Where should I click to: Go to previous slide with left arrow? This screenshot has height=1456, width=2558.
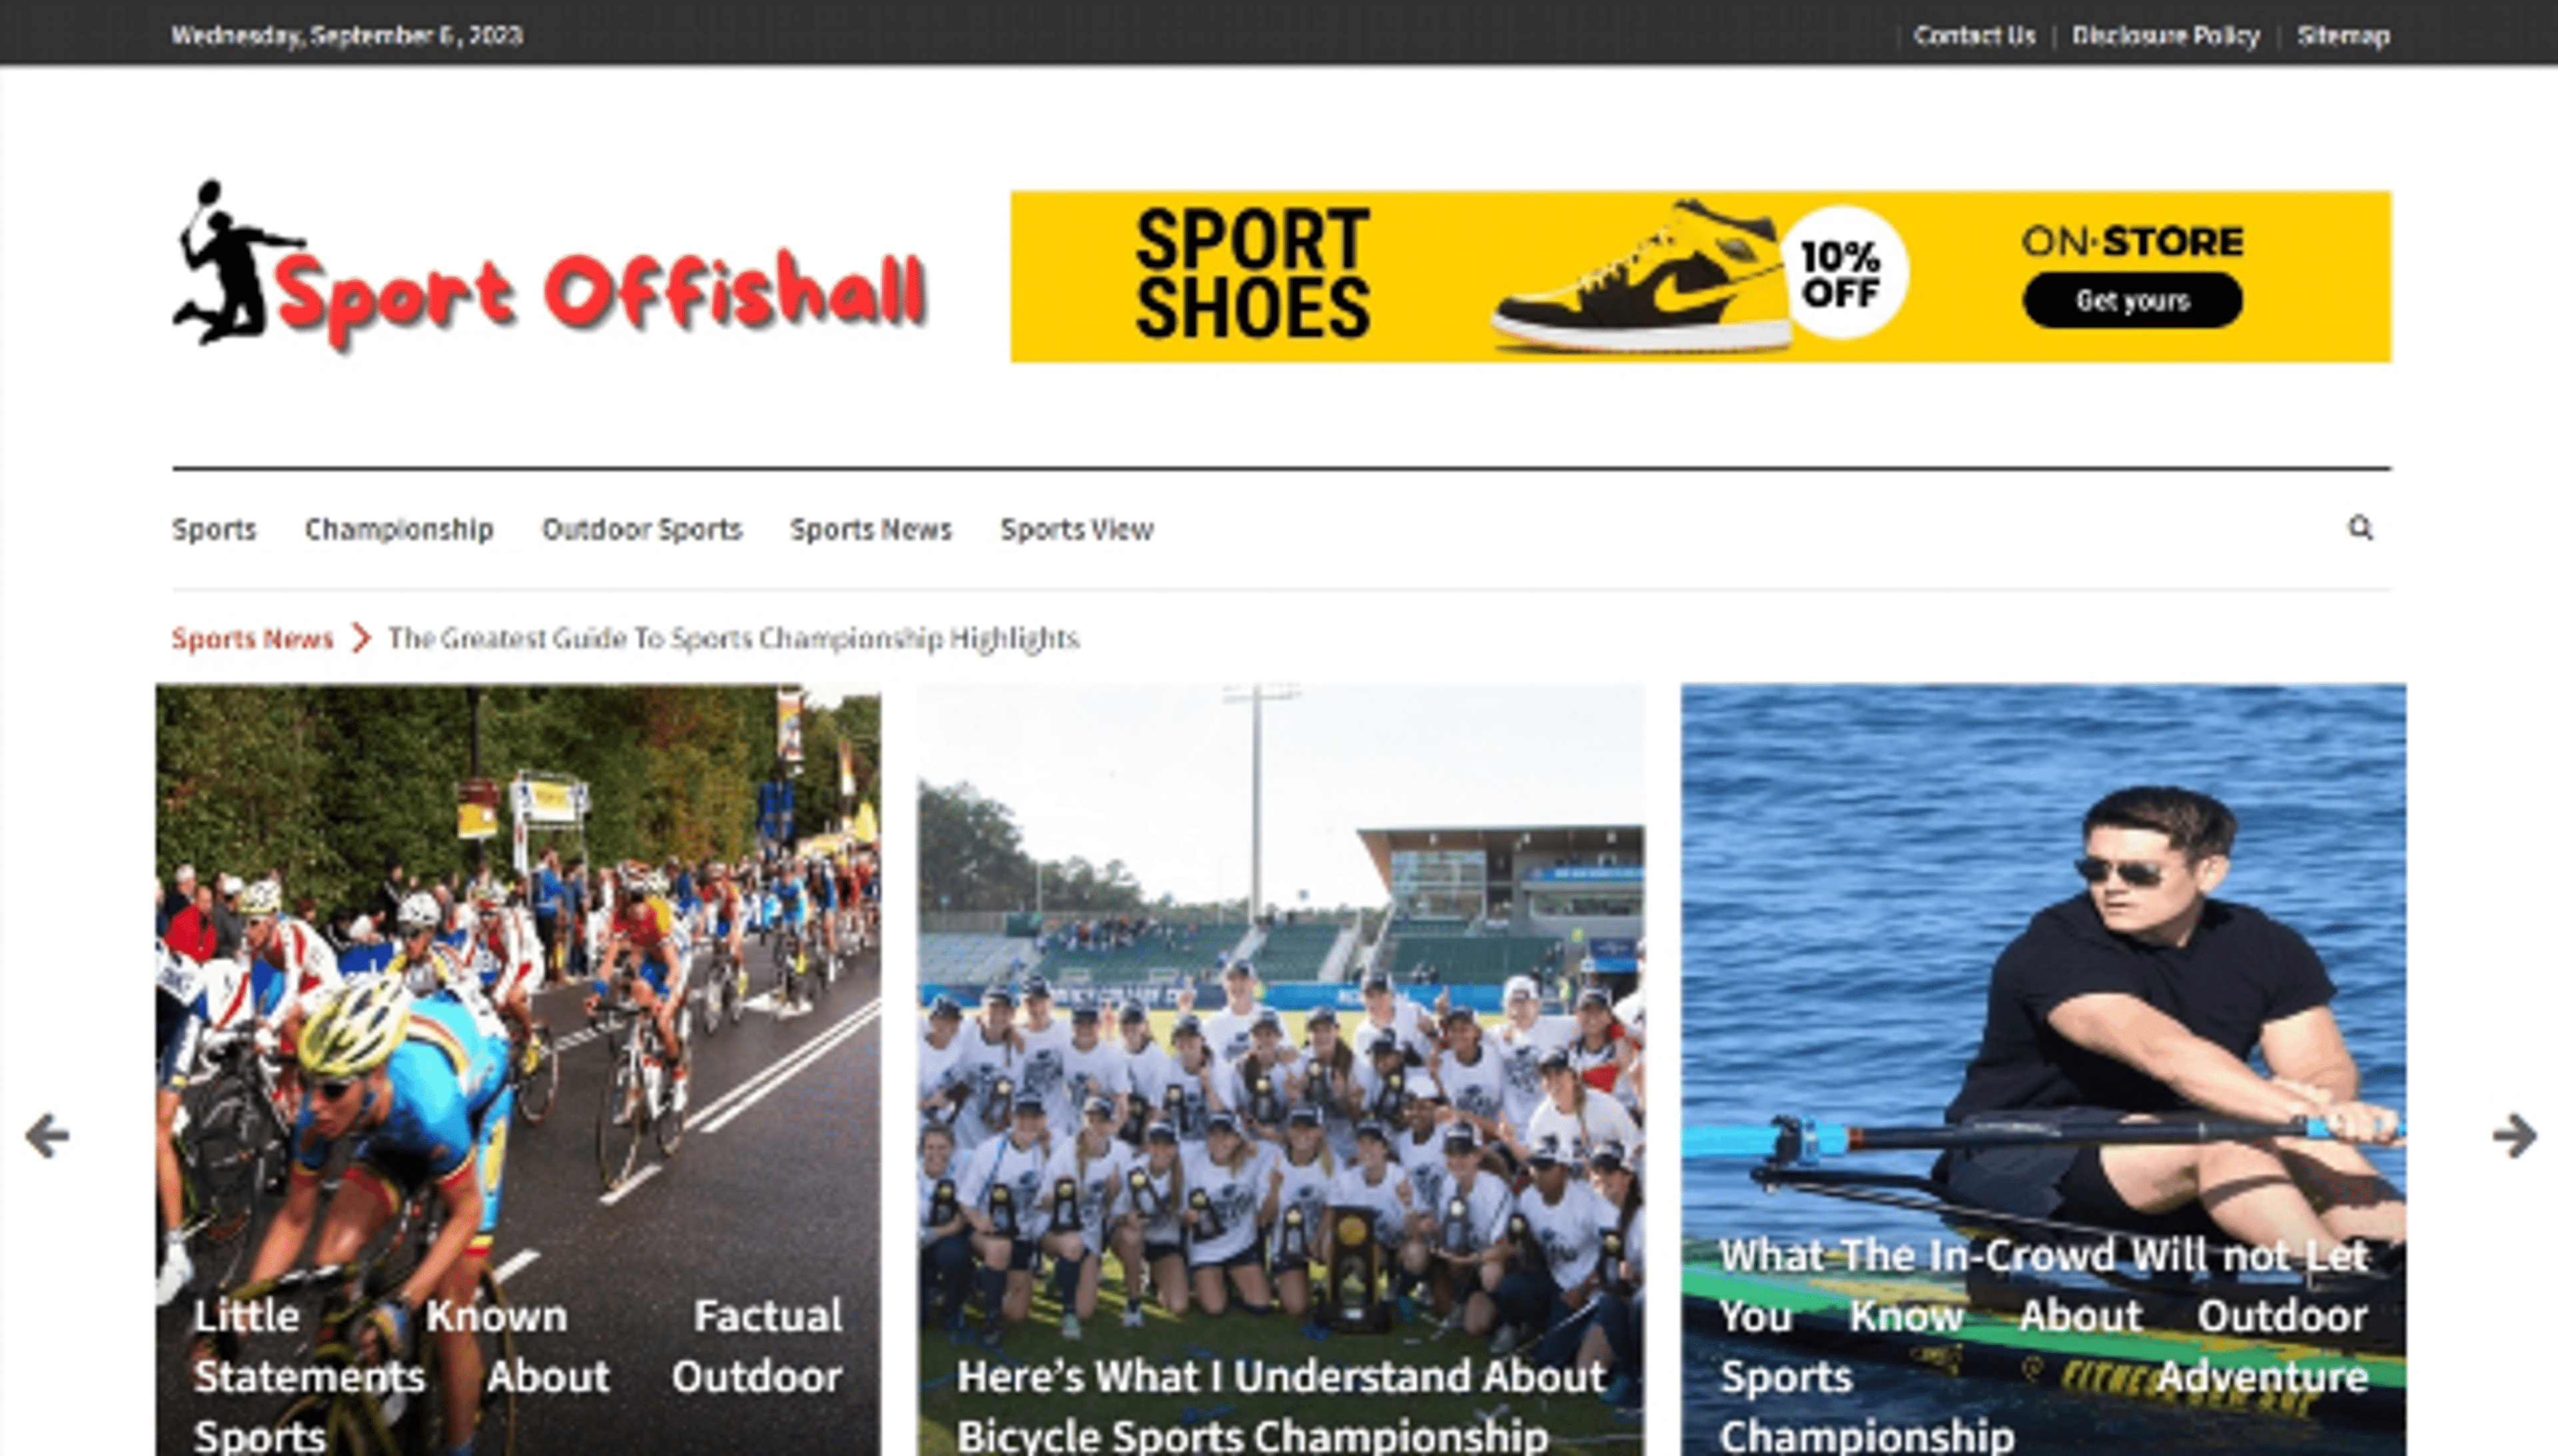pyautogui.click(x=47, y=1136)
